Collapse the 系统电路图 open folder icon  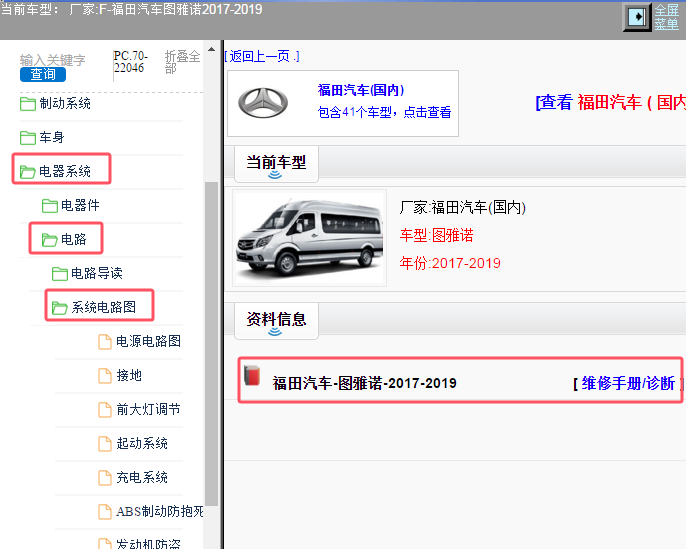(x=60, y=308)
